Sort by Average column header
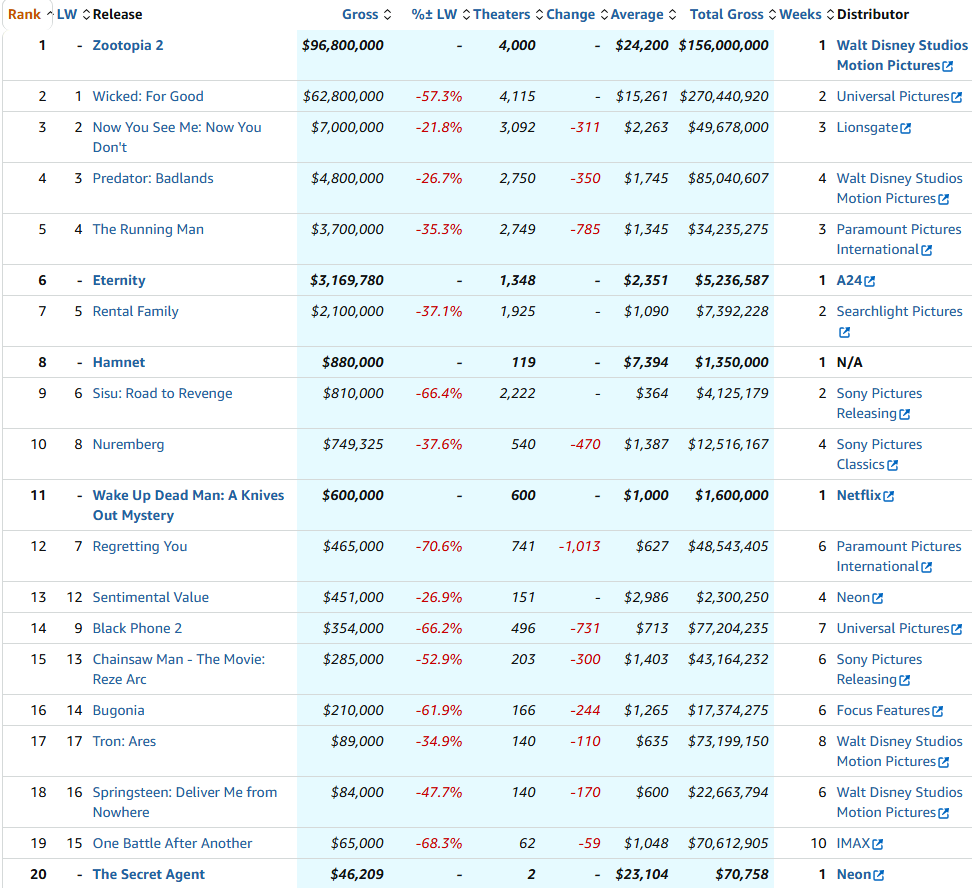This screenshot has height=888, width=972. pos(636,14)
